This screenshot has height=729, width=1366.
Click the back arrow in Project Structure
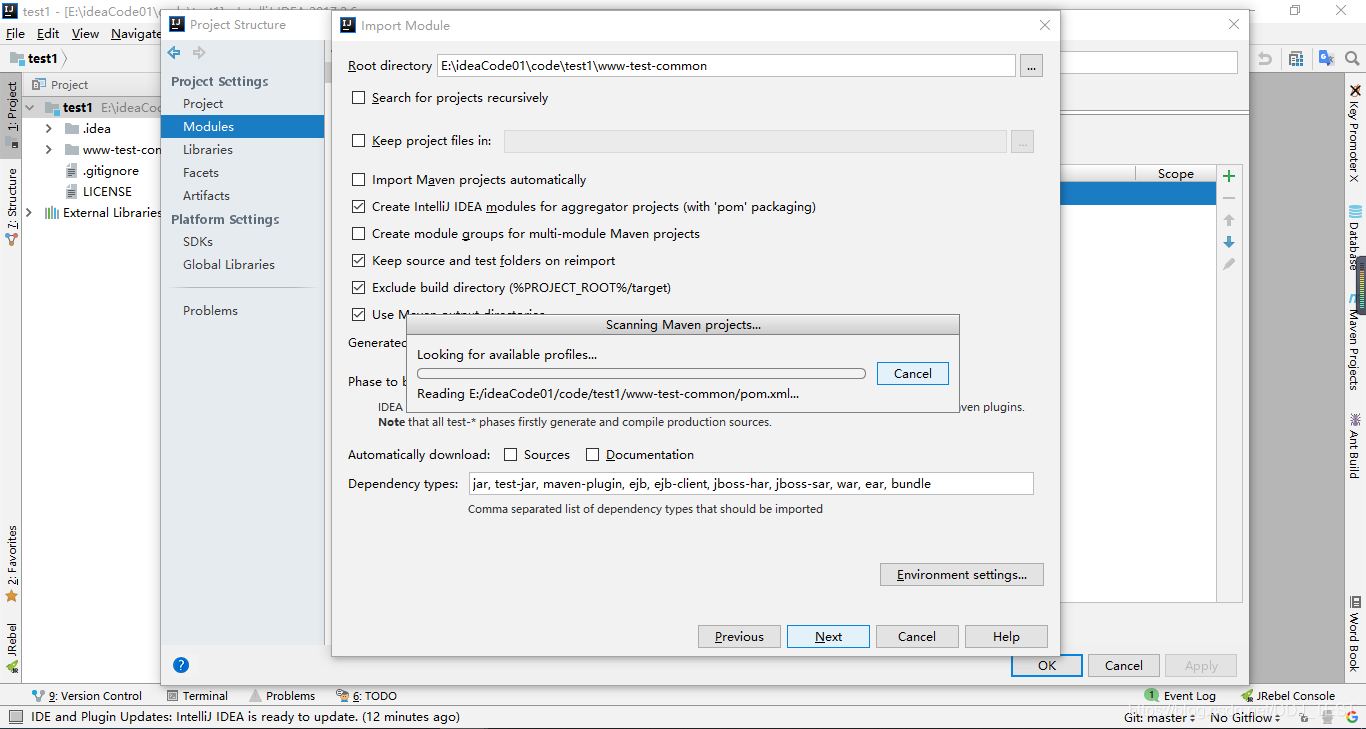pos(175,53)
